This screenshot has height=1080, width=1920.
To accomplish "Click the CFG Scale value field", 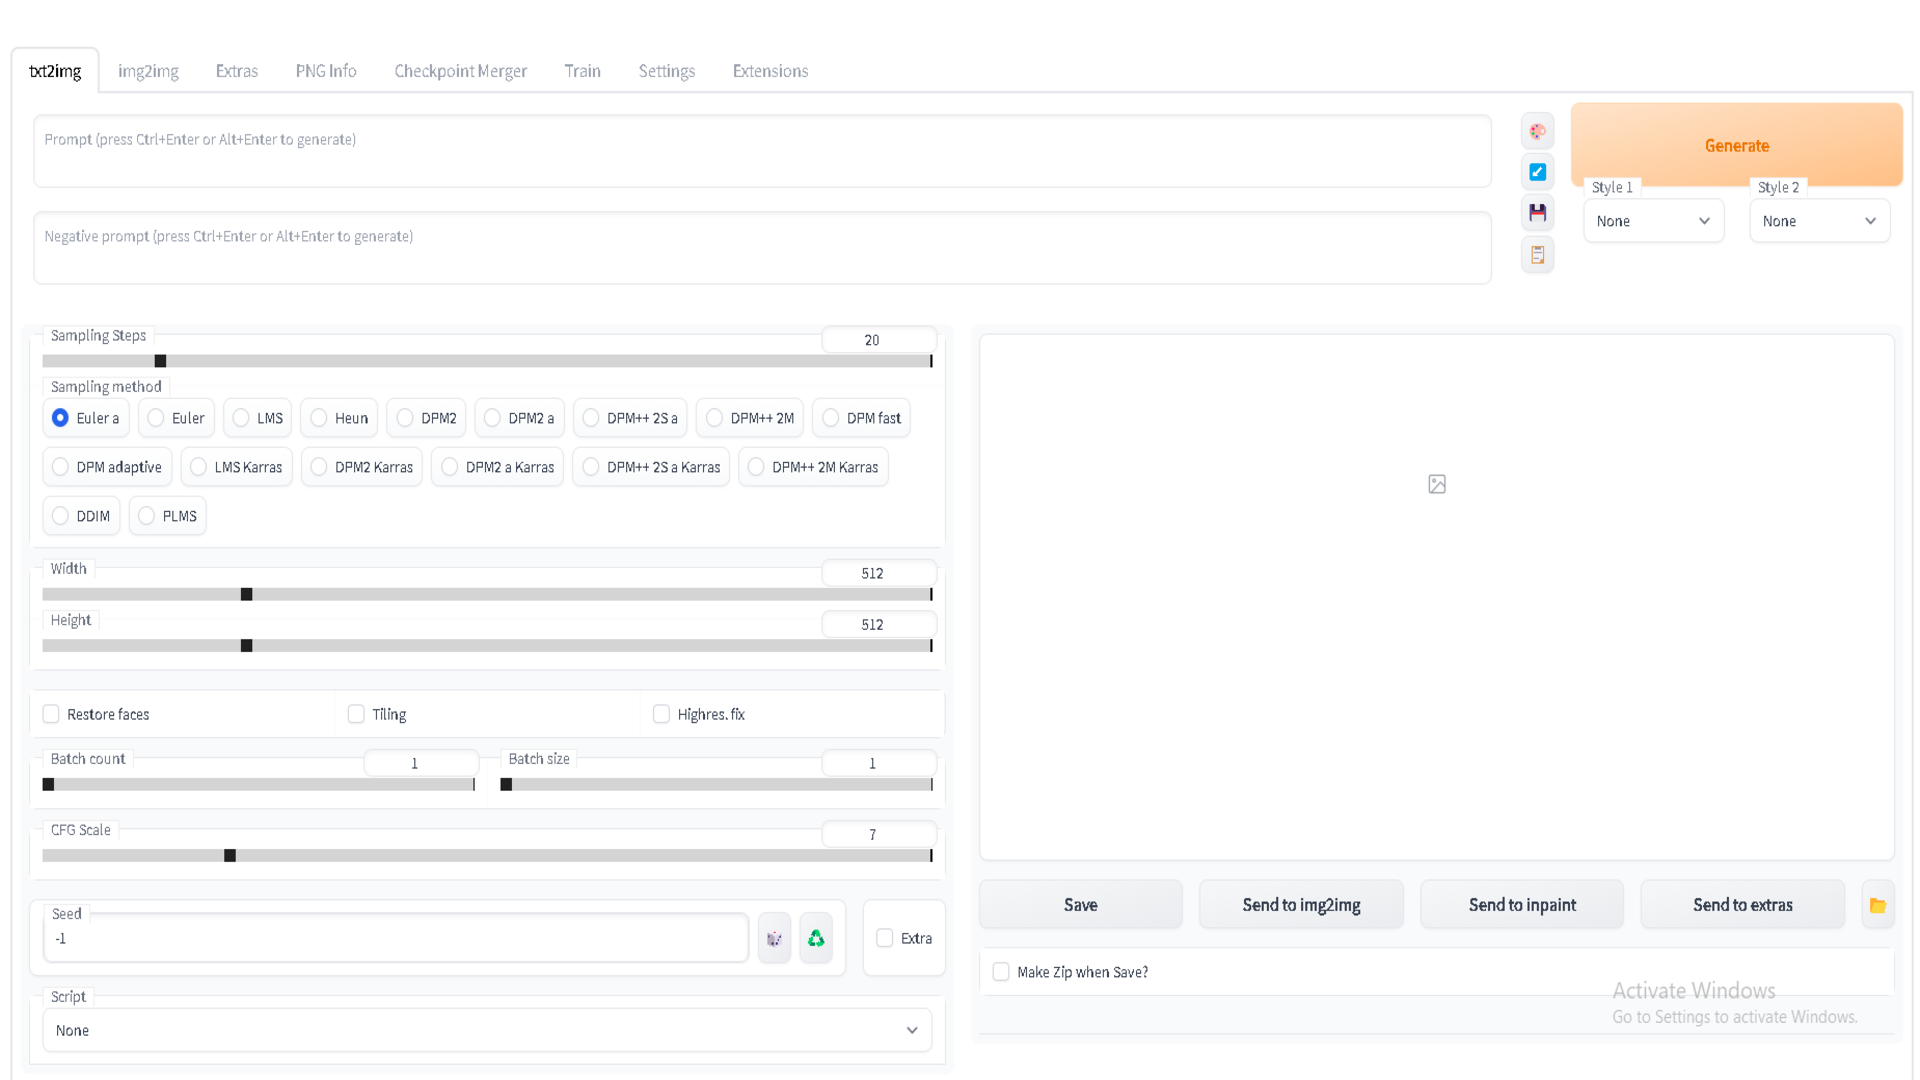I will (x=878, y=834).
